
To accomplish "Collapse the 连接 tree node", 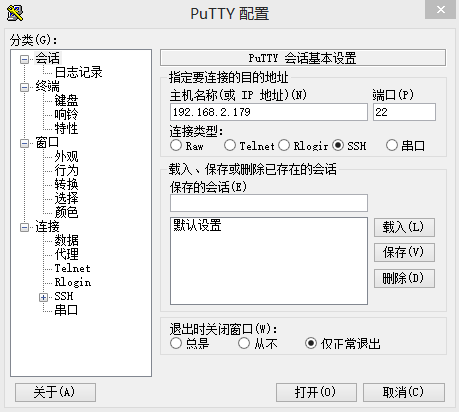I will pyautogui.click(x=24, y=227).
